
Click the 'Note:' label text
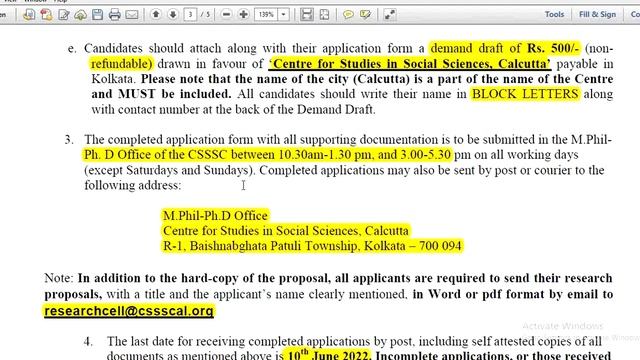point(58,278)
